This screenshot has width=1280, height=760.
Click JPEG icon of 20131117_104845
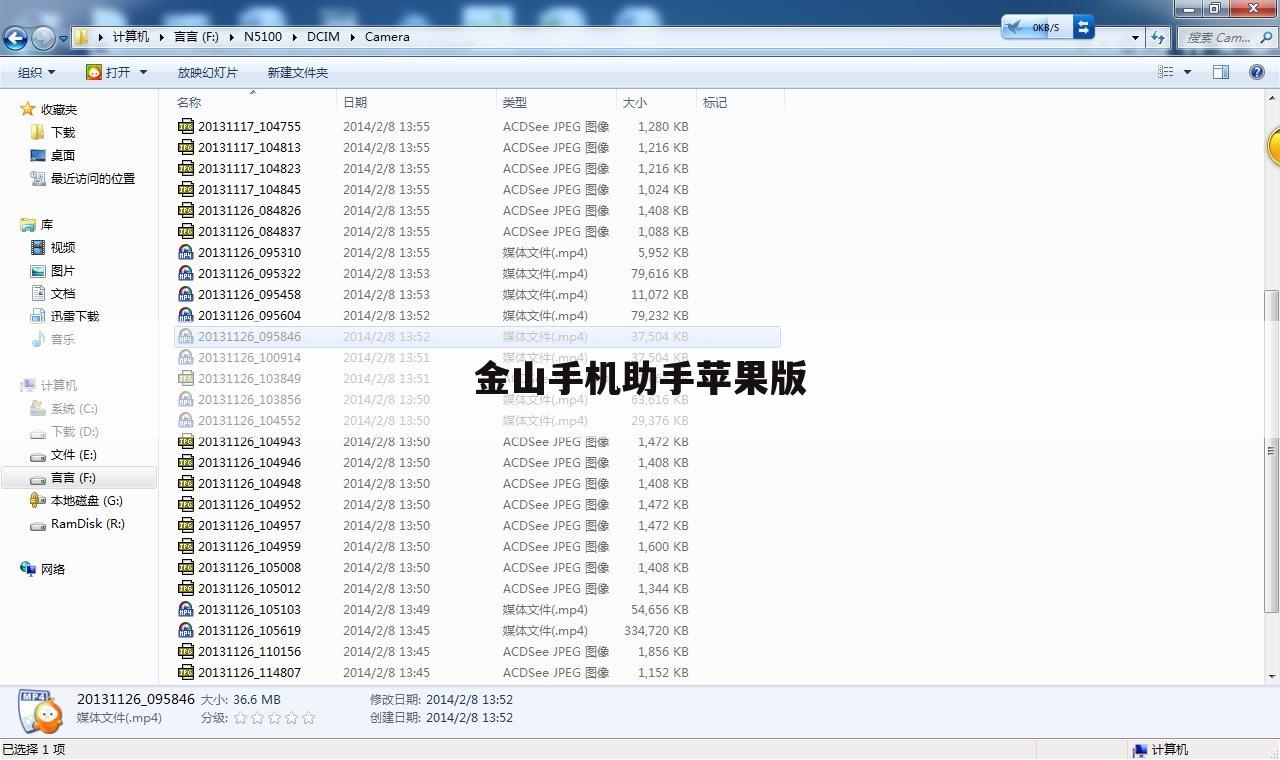185,189
